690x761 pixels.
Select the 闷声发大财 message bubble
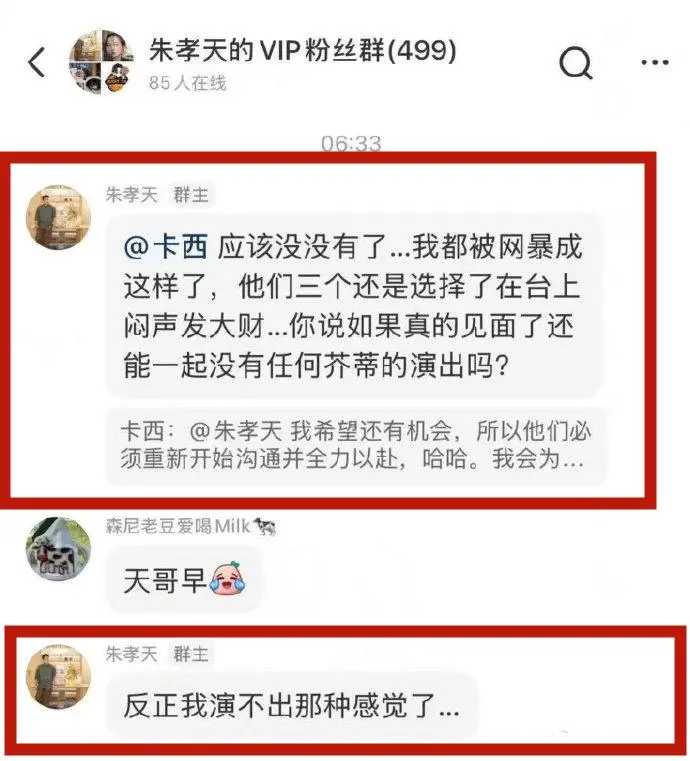(x=354, y=306)
